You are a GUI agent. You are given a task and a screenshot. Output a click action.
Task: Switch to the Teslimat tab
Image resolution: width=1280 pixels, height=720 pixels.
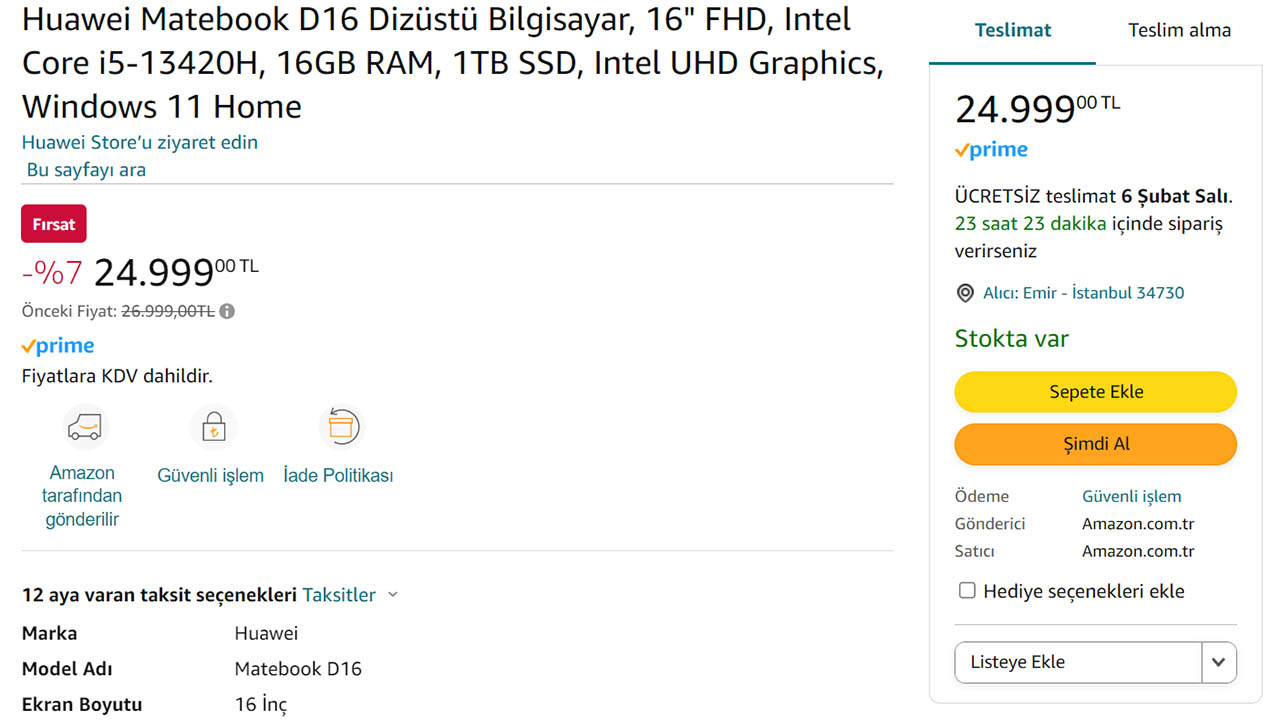click(x=1012, y=30)
